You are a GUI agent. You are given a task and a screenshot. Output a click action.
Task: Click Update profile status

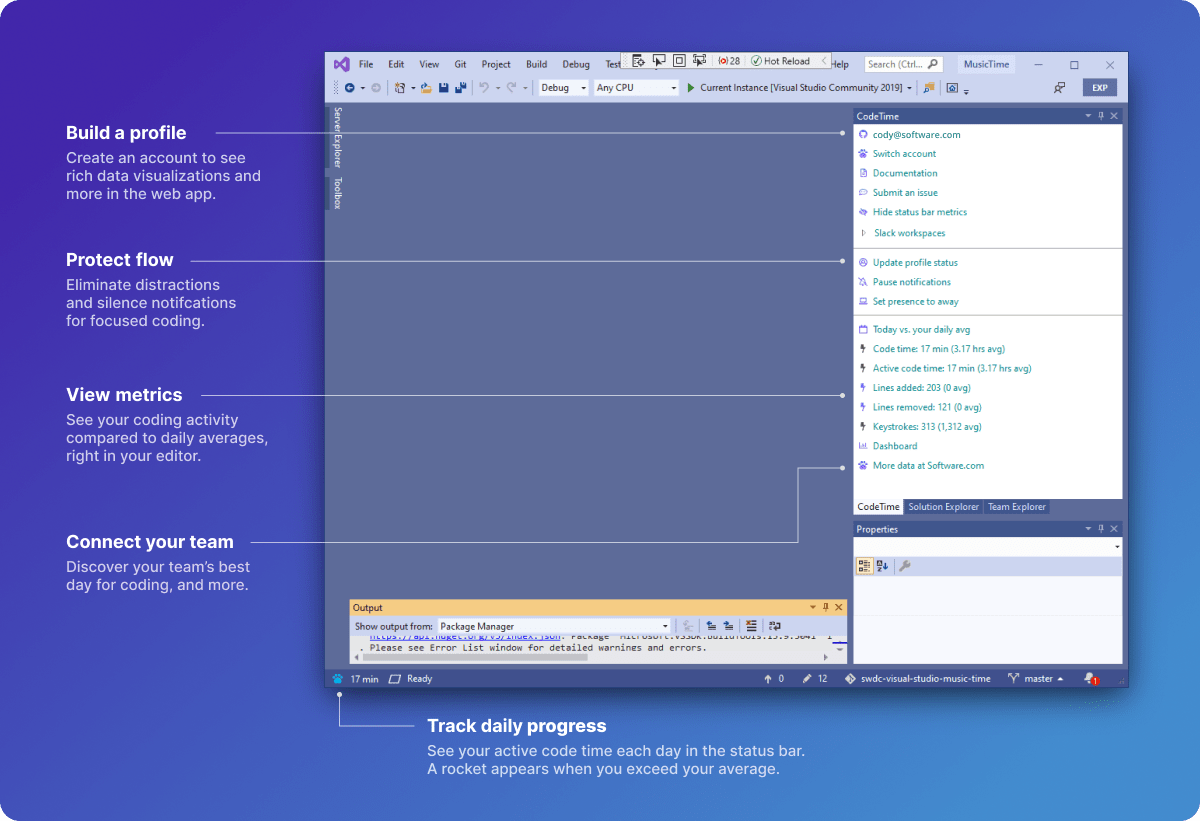pyautogui.click(x=915, y=262)
